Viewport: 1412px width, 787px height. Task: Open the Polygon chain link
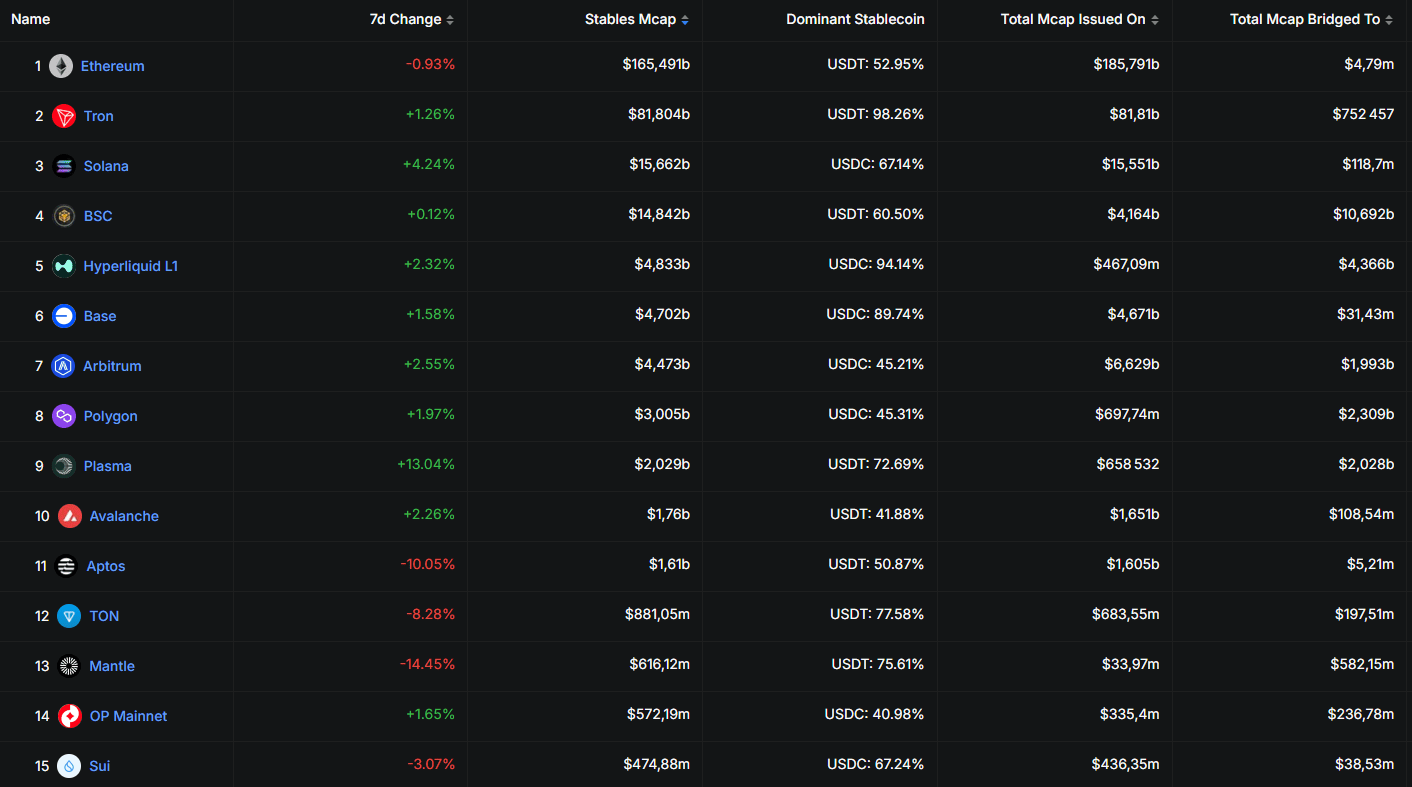[110, 415]
